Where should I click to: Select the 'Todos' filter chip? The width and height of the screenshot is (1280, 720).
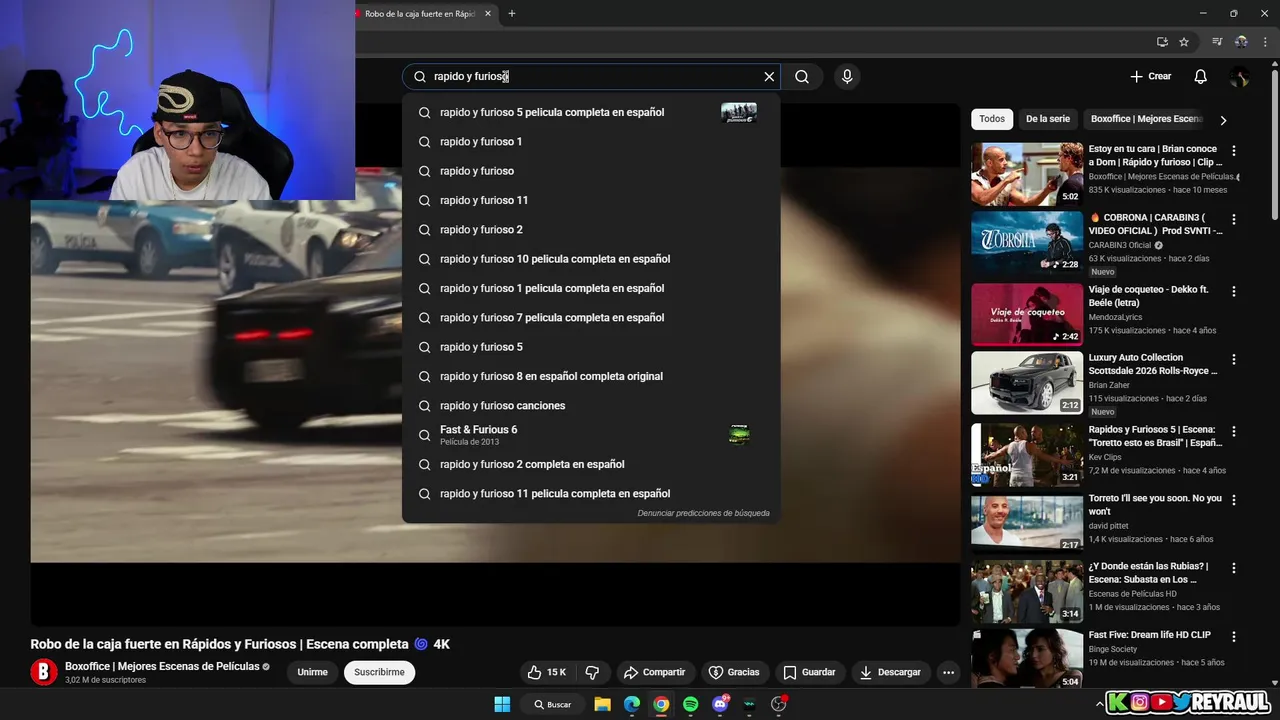[x=992, y=119]
